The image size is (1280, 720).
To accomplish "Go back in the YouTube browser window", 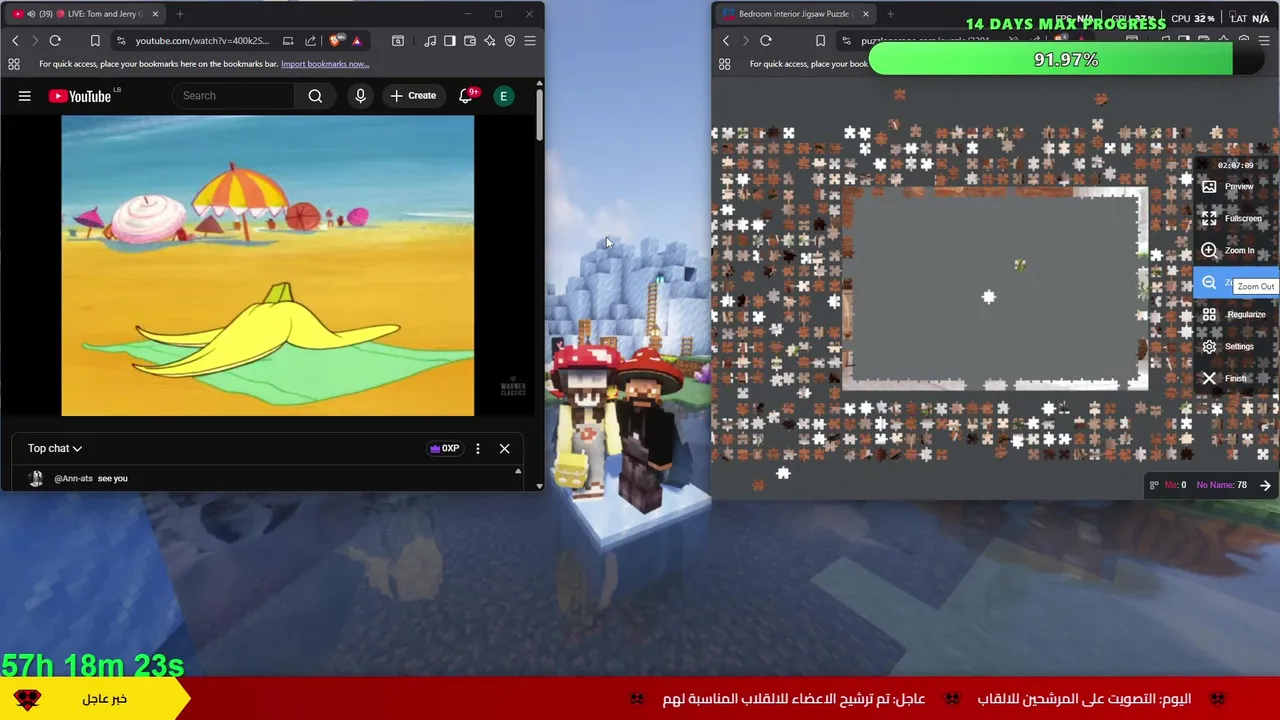I will [15, 41].
